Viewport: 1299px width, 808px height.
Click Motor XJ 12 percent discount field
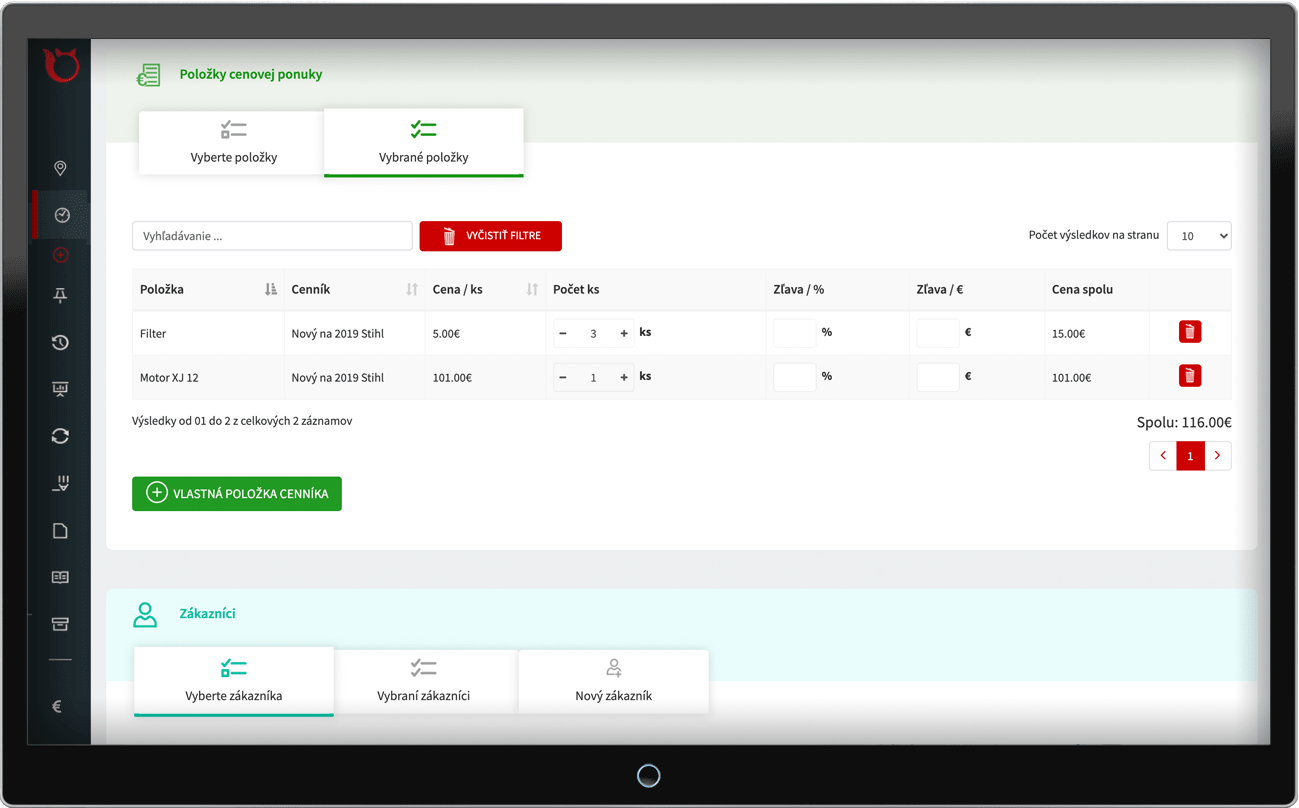[x=795, y=377]
